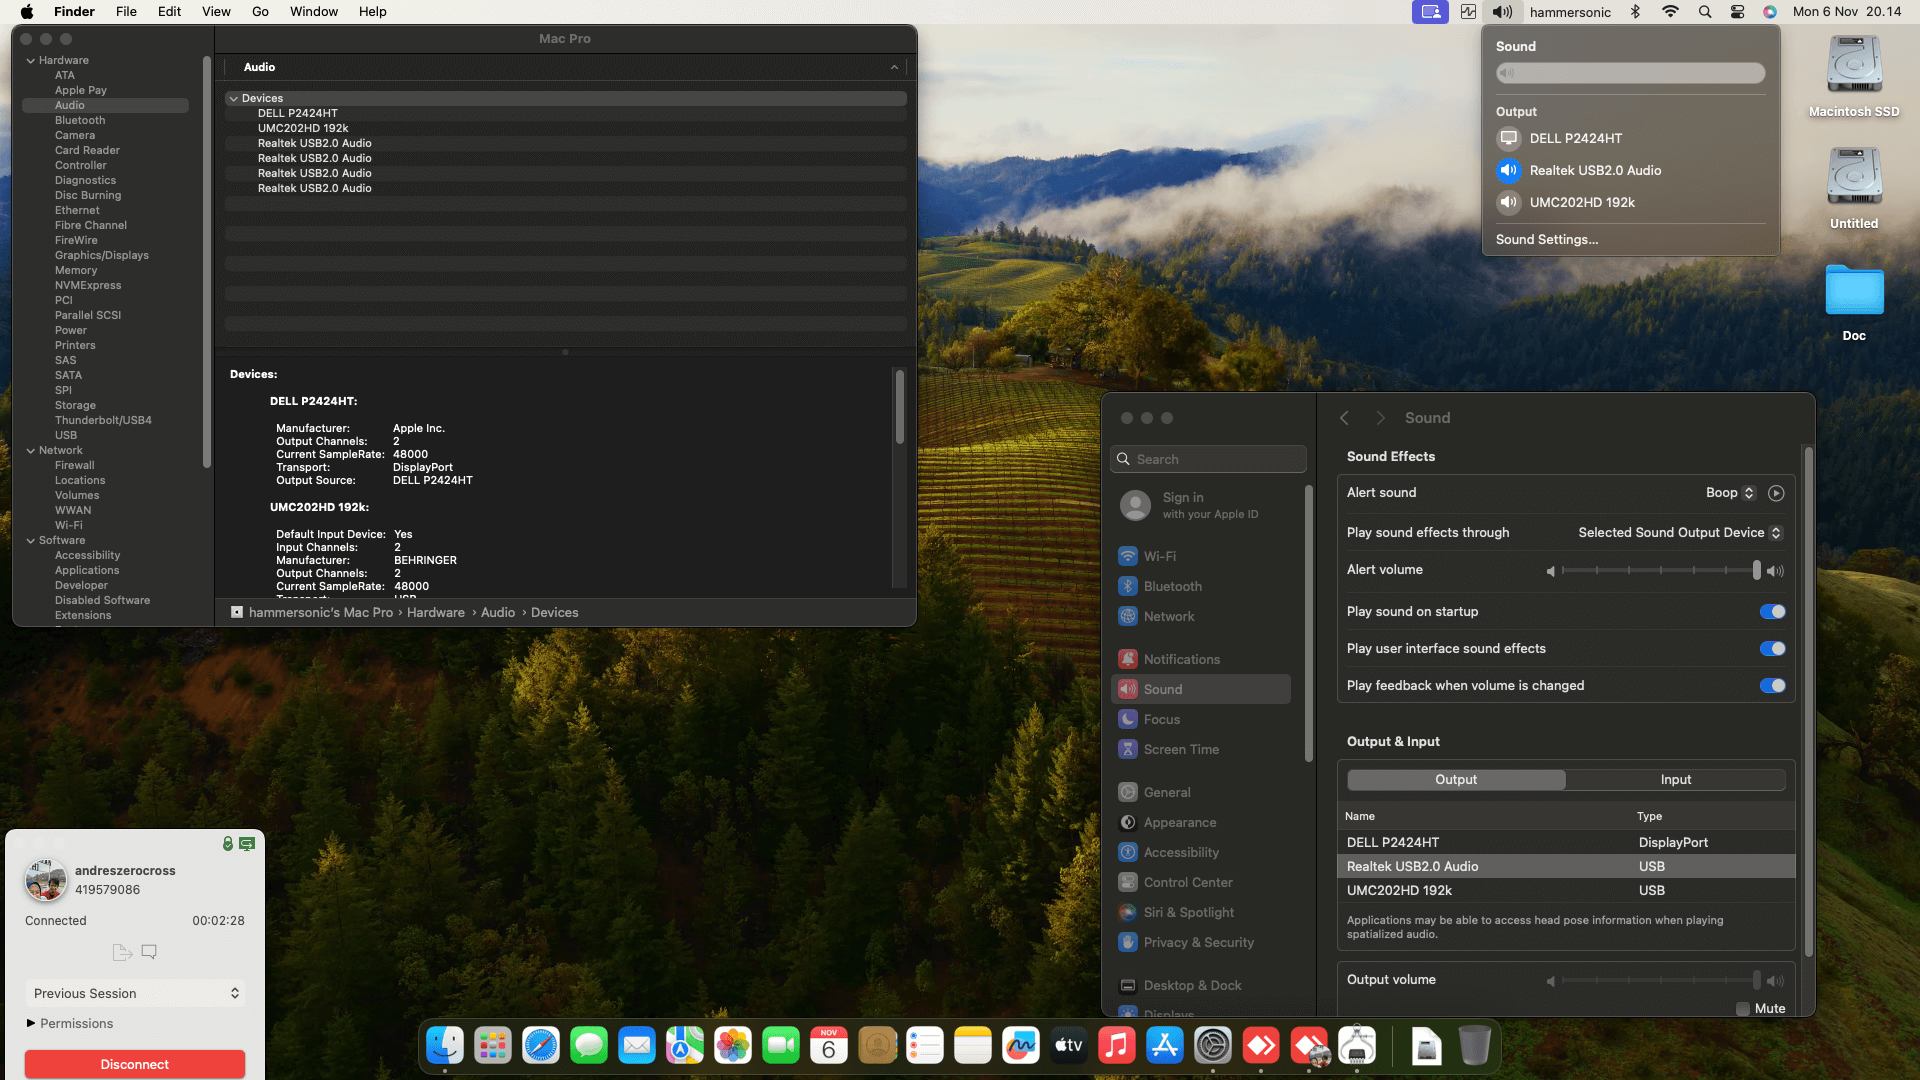The width and height of the screenshot is (1920, 1080).
Task: Open the Wi-Fi menu bar icon
Action: 1670,12
